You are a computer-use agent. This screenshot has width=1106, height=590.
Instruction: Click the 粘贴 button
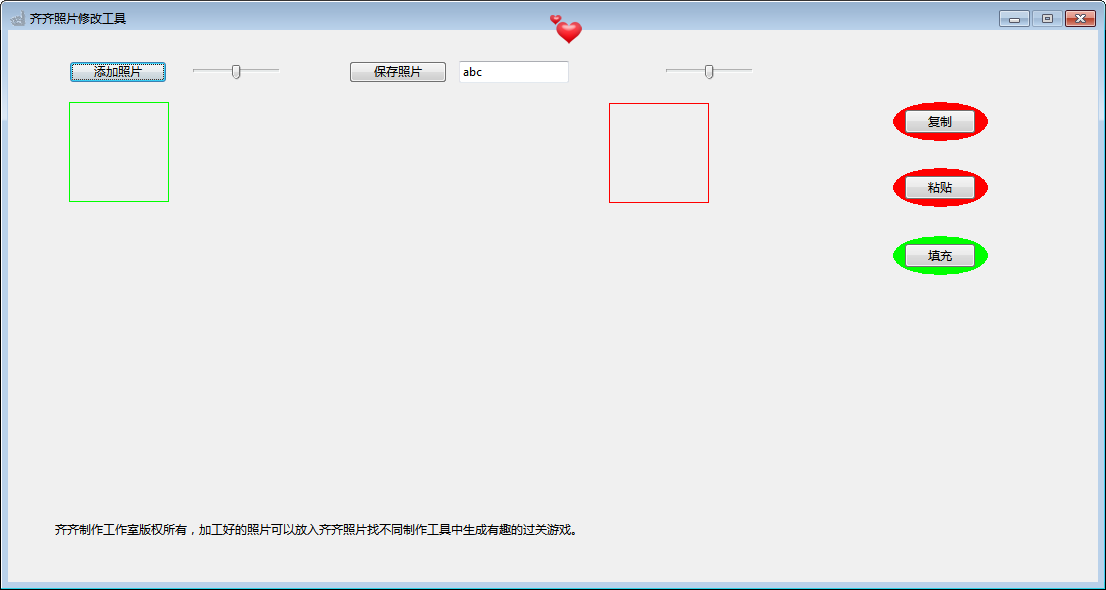[x=940, y=188]
